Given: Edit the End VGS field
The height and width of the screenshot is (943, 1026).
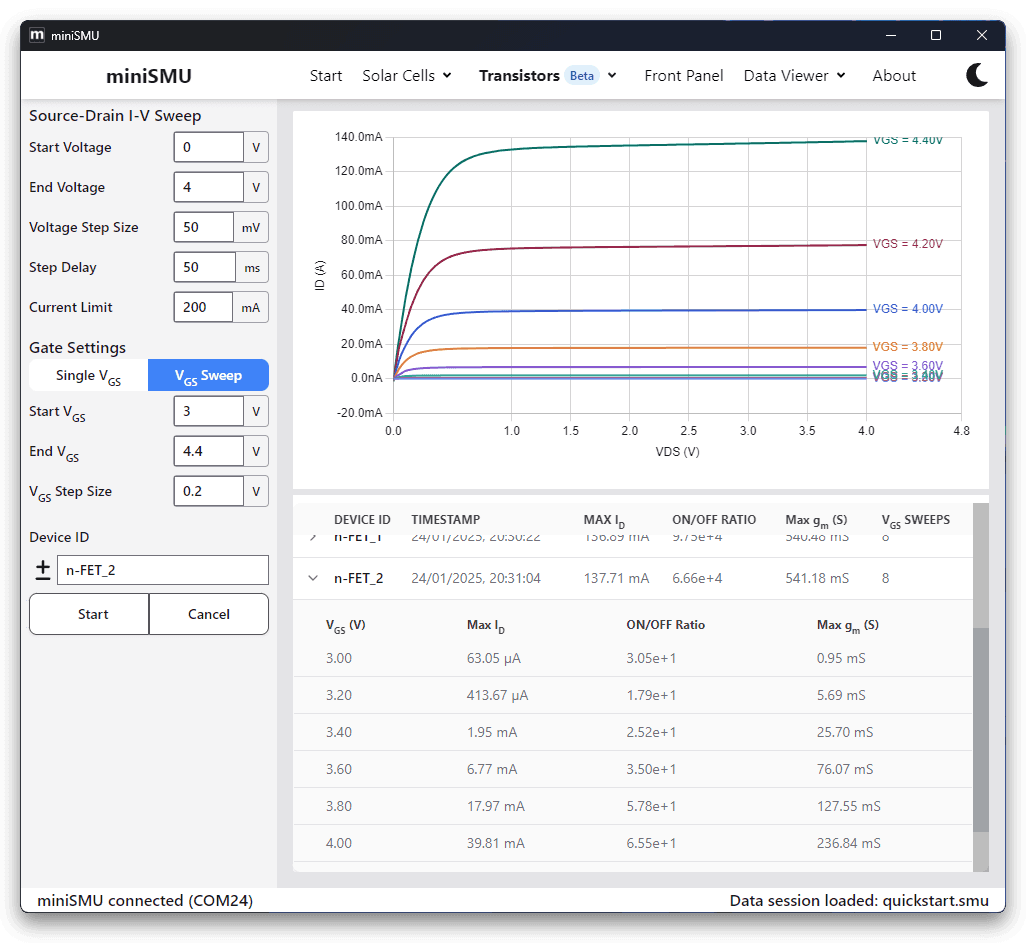Looking at the screenshot, I should click(x=209, y=451).
